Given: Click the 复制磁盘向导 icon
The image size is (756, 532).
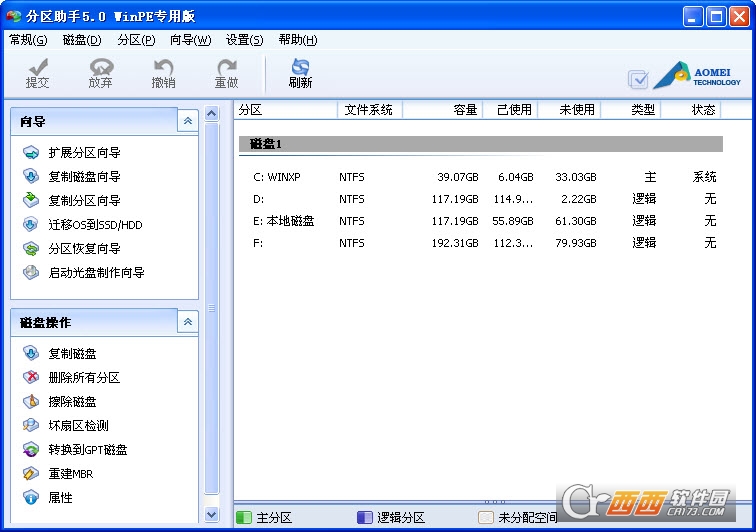Looking at the screenshot, I should click(31, 177).
